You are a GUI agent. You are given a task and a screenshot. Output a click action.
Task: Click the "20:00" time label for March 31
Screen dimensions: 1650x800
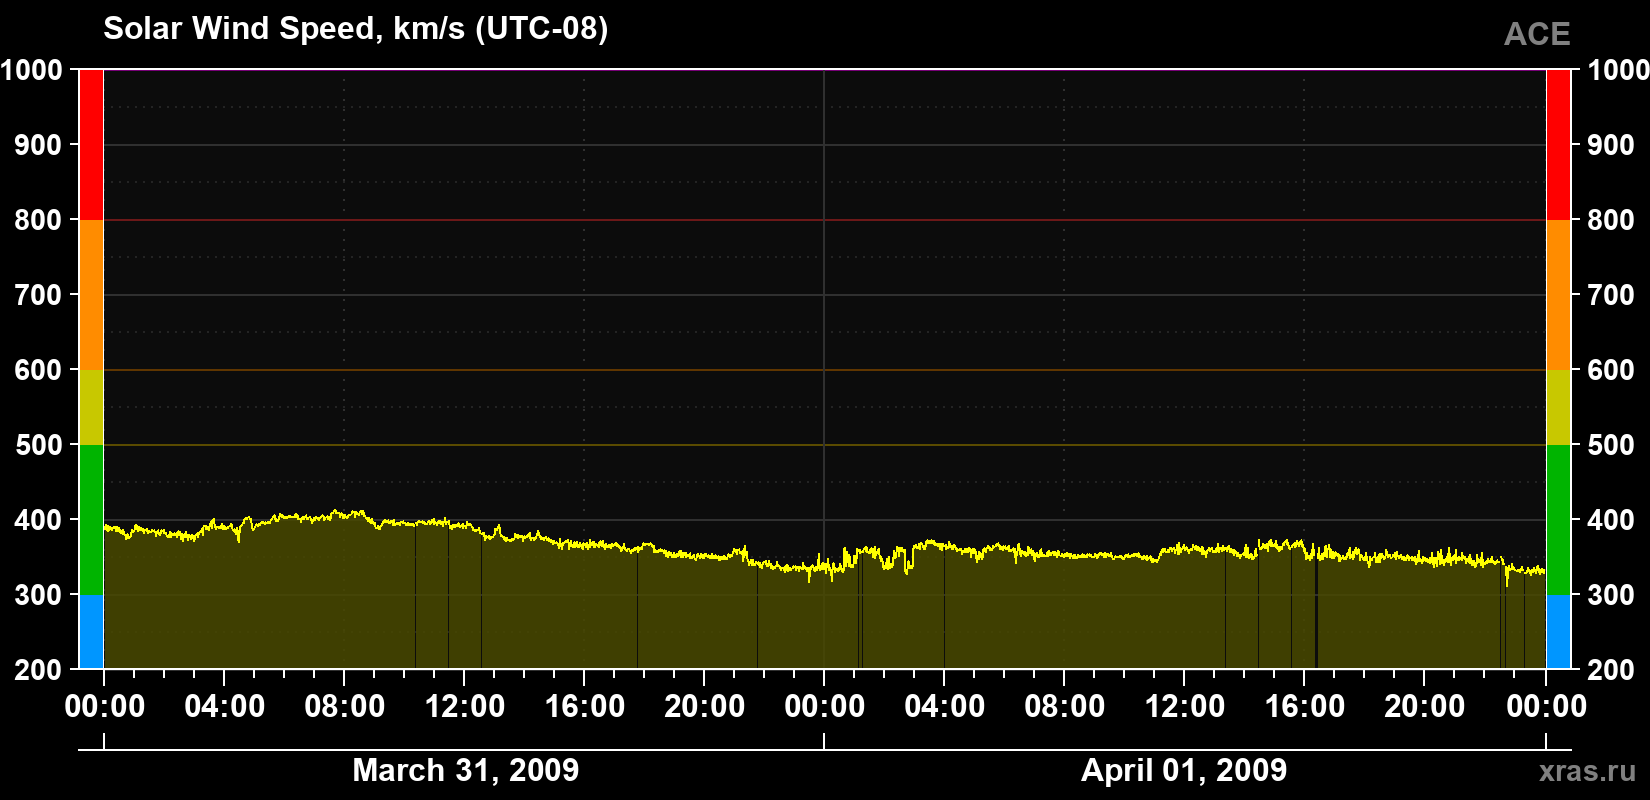704,707
